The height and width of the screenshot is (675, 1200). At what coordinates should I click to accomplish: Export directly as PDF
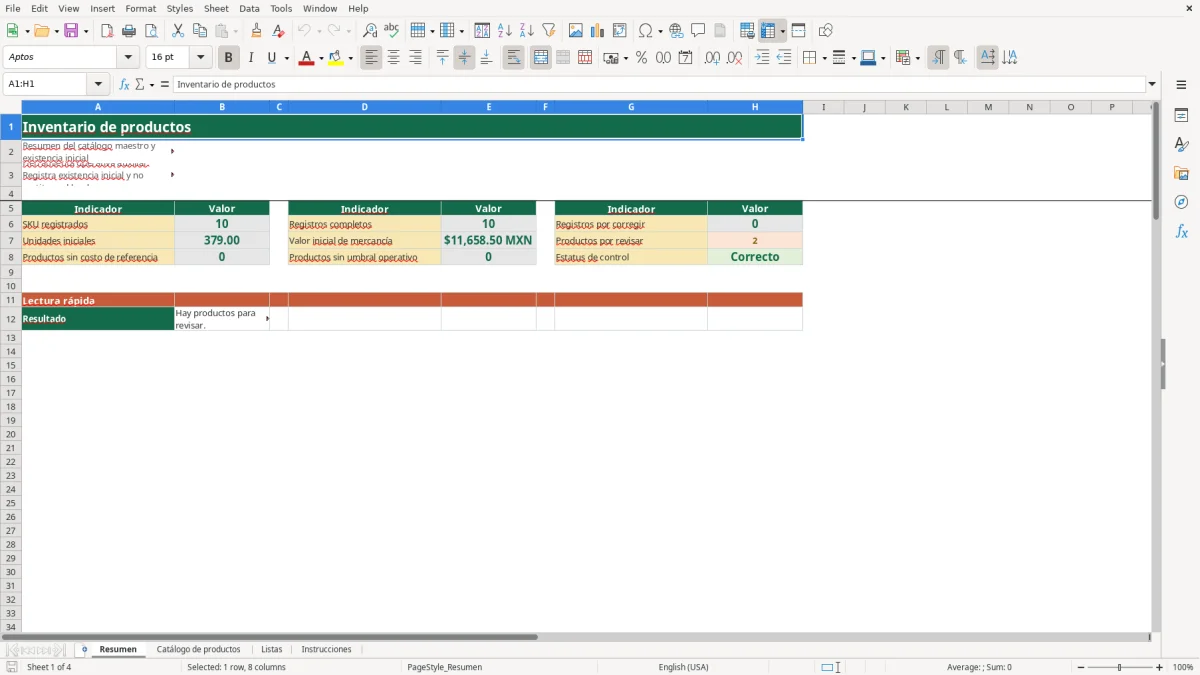click(107, 31)
